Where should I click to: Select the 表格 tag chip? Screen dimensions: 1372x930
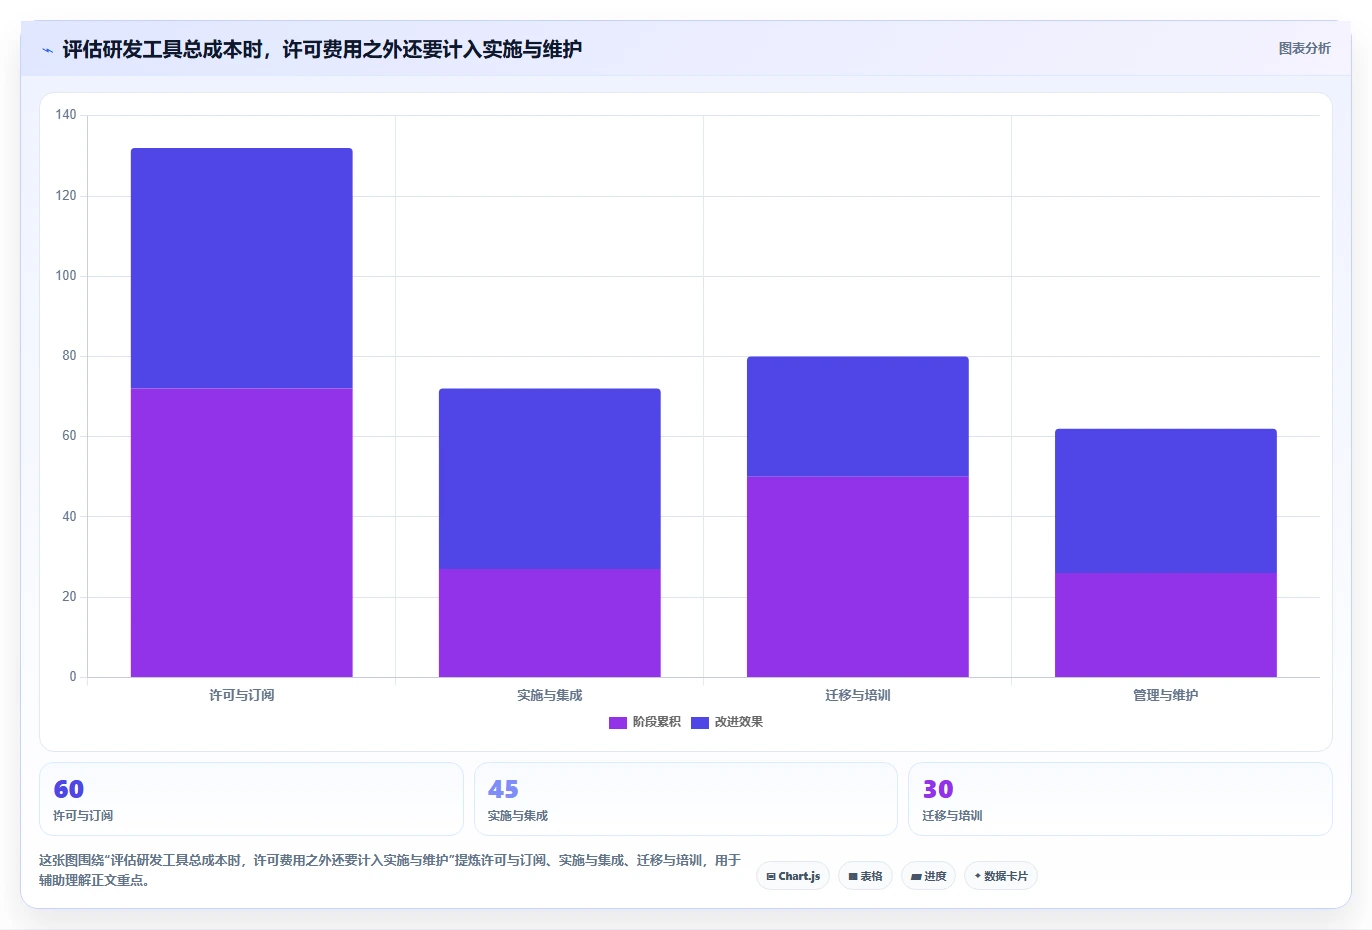[x=866, y=876]
